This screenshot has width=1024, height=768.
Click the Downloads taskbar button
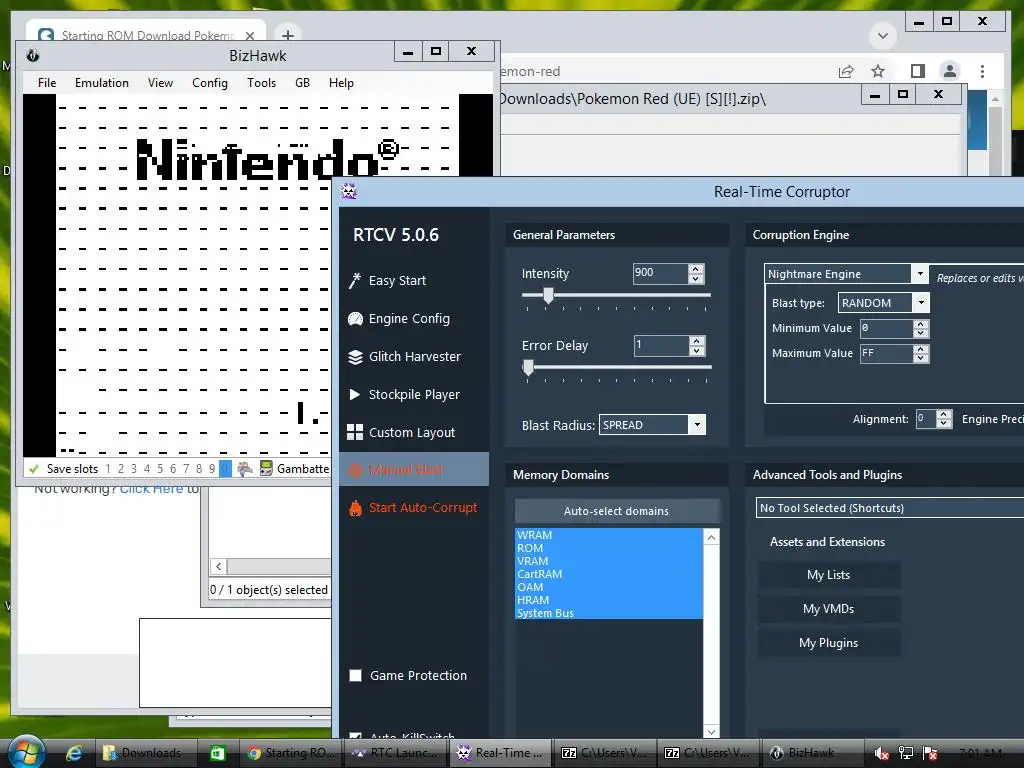point(146,753)
